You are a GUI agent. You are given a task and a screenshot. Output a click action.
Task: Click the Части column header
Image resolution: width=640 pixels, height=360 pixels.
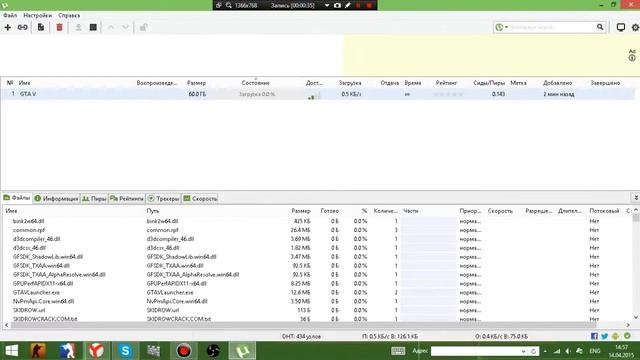411,211
